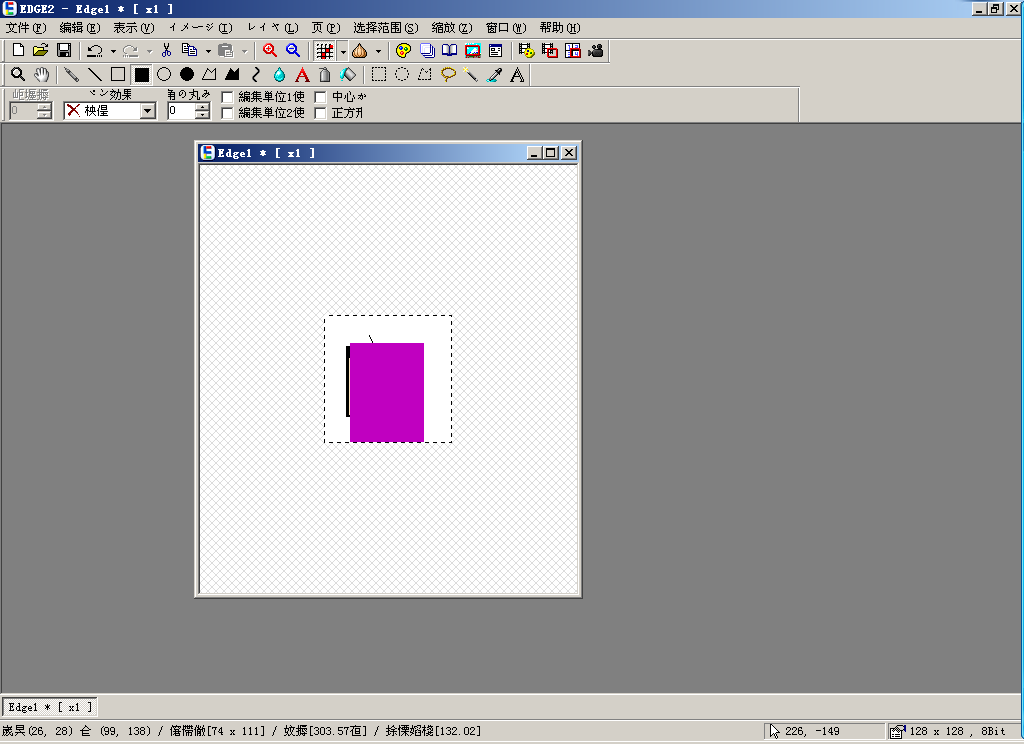Expand the copy options dropdown arrow

(x=208, y=51)
